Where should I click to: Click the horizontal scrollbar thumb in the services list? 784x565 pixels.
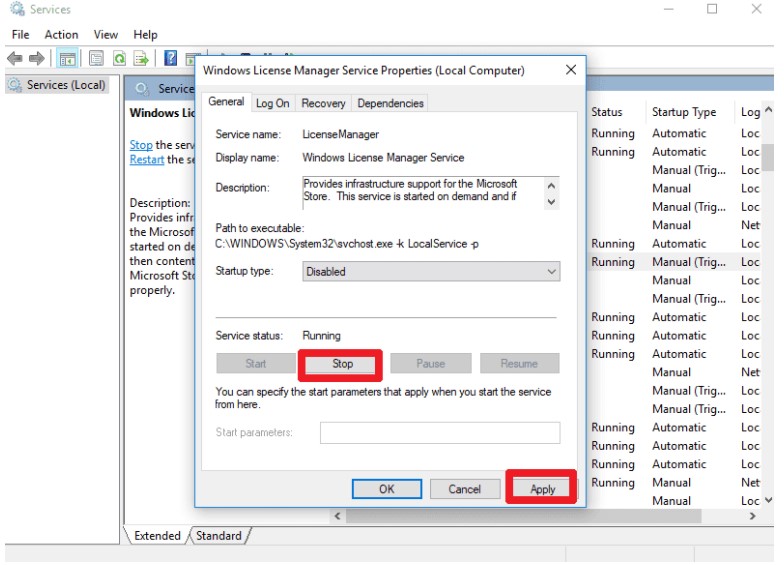[x=524, y=516]
